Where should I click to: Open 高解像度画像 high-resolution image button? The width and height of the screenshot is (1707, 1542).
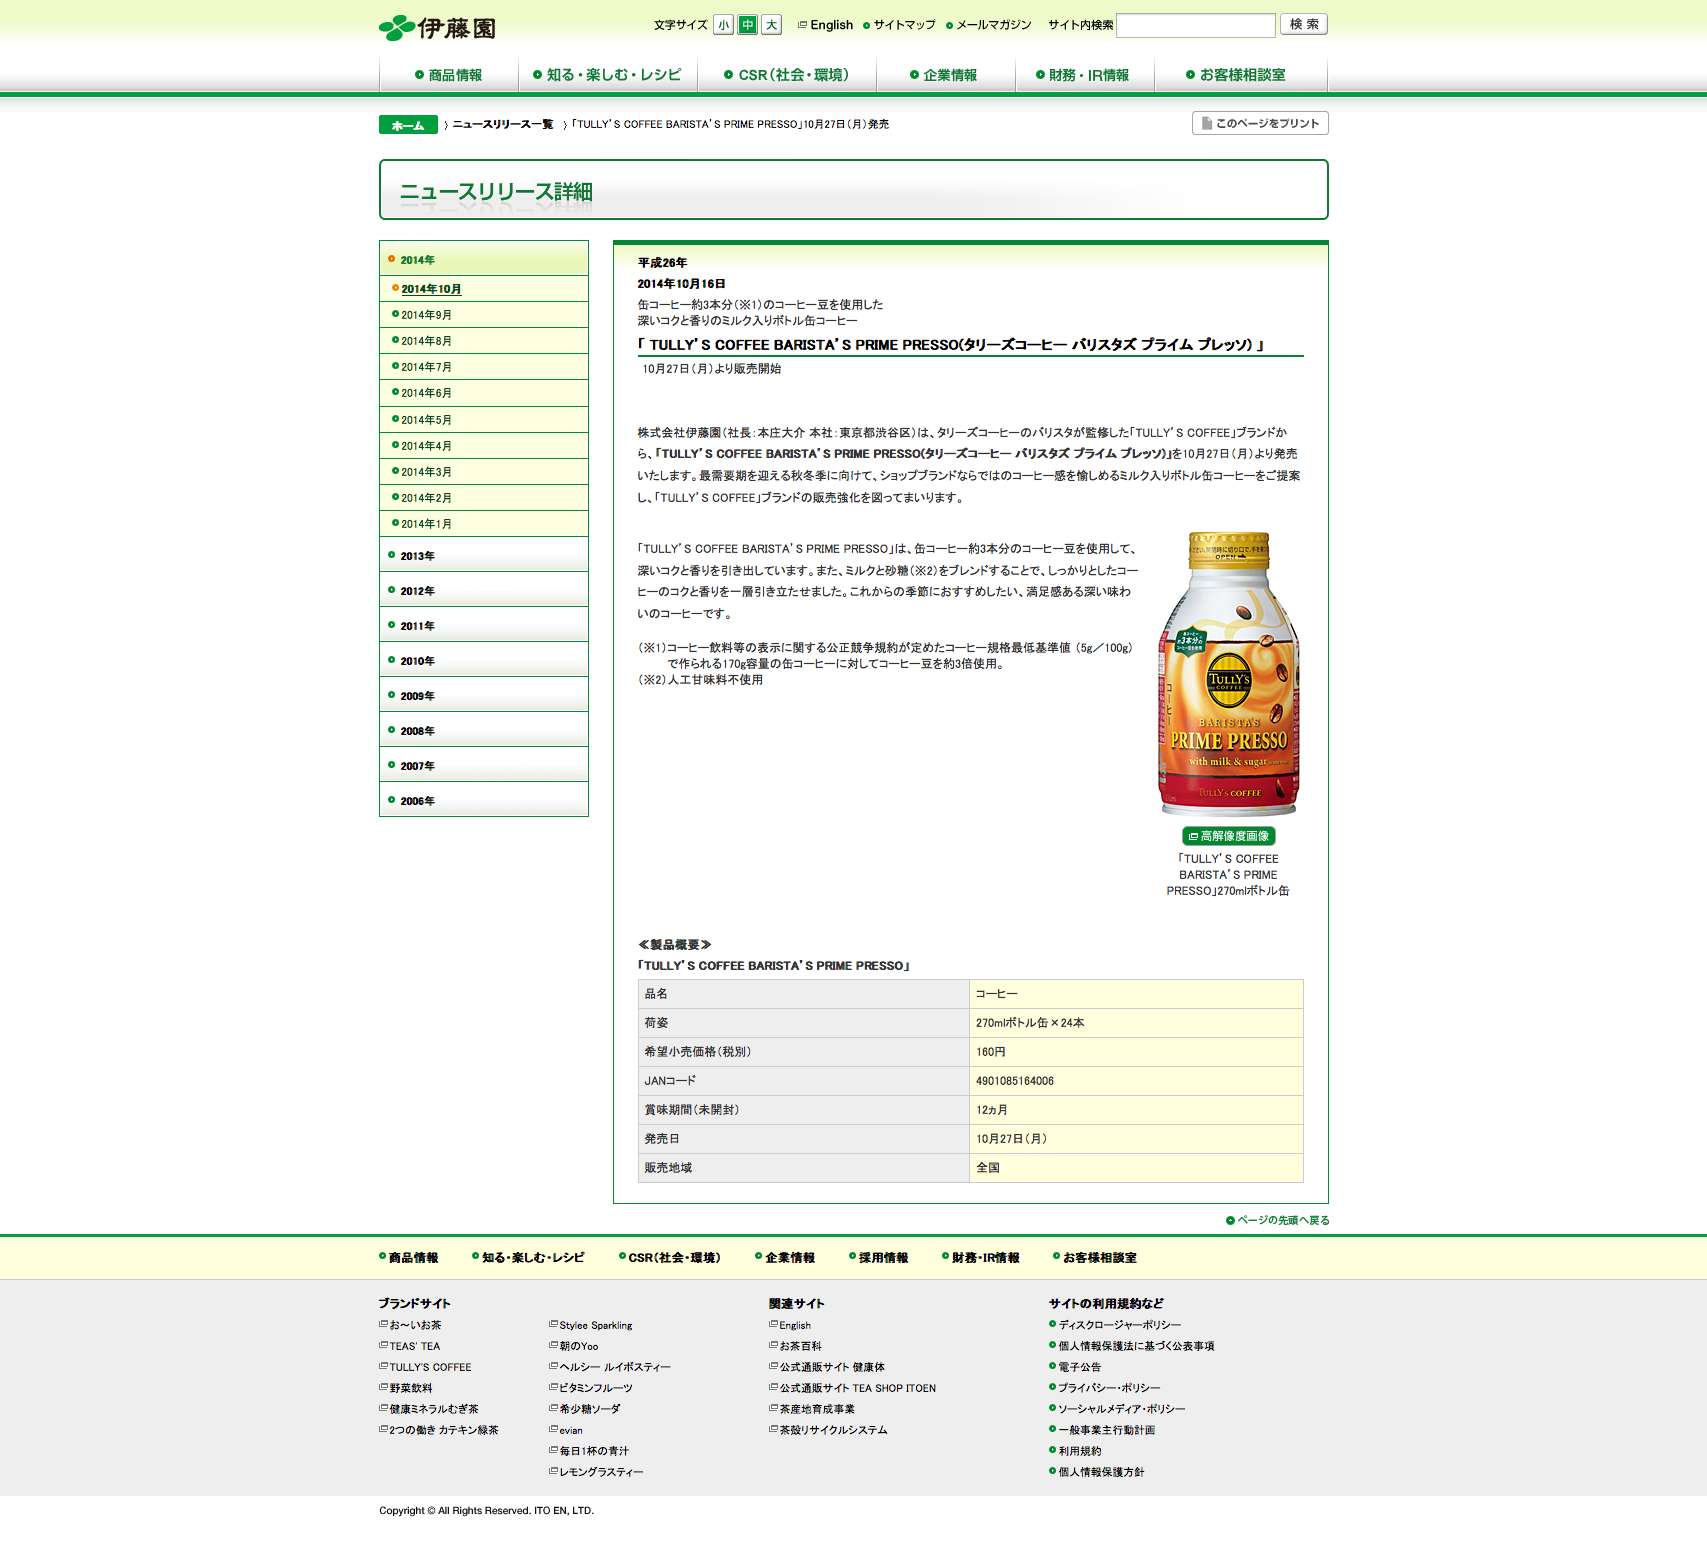(x=1228, y=836)
